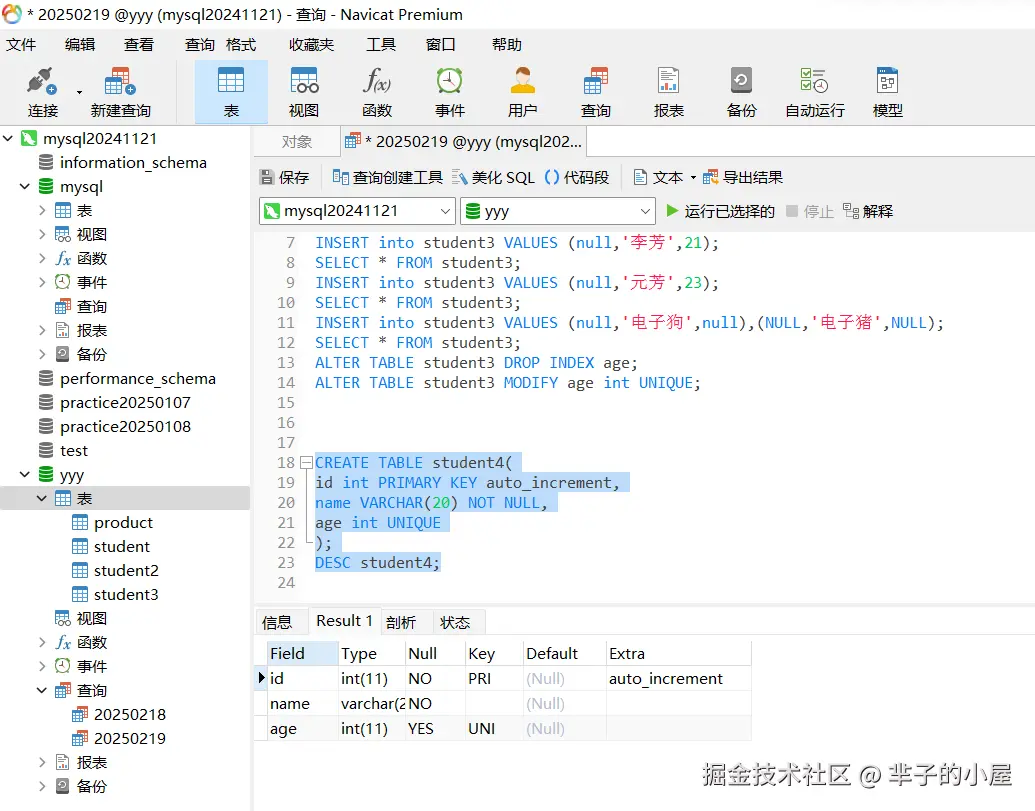Open saved query 20250218

(129, 715)
